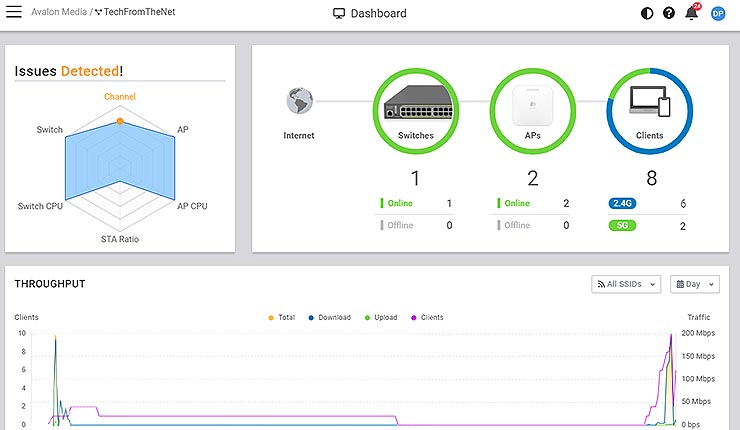Open the notifications bell
Screen dimensions: 740x430
691,14
